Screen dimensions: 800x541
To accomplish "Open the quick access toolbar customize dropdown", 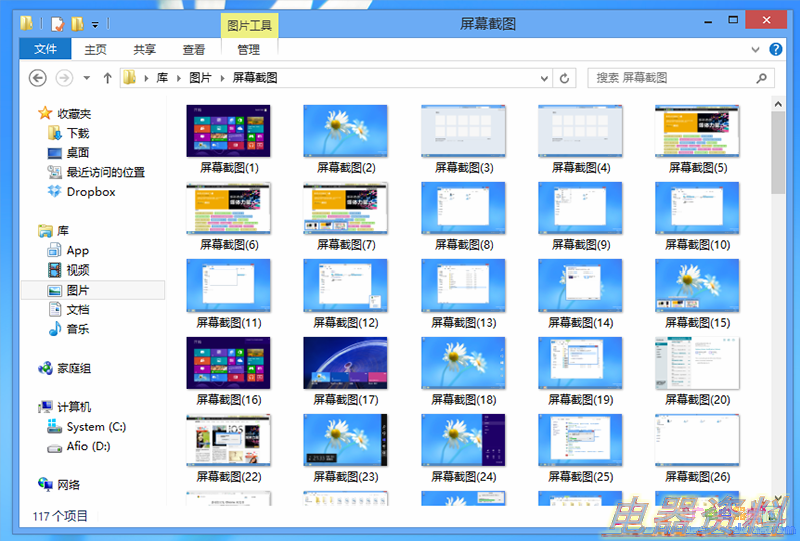I will click(95, 22).
